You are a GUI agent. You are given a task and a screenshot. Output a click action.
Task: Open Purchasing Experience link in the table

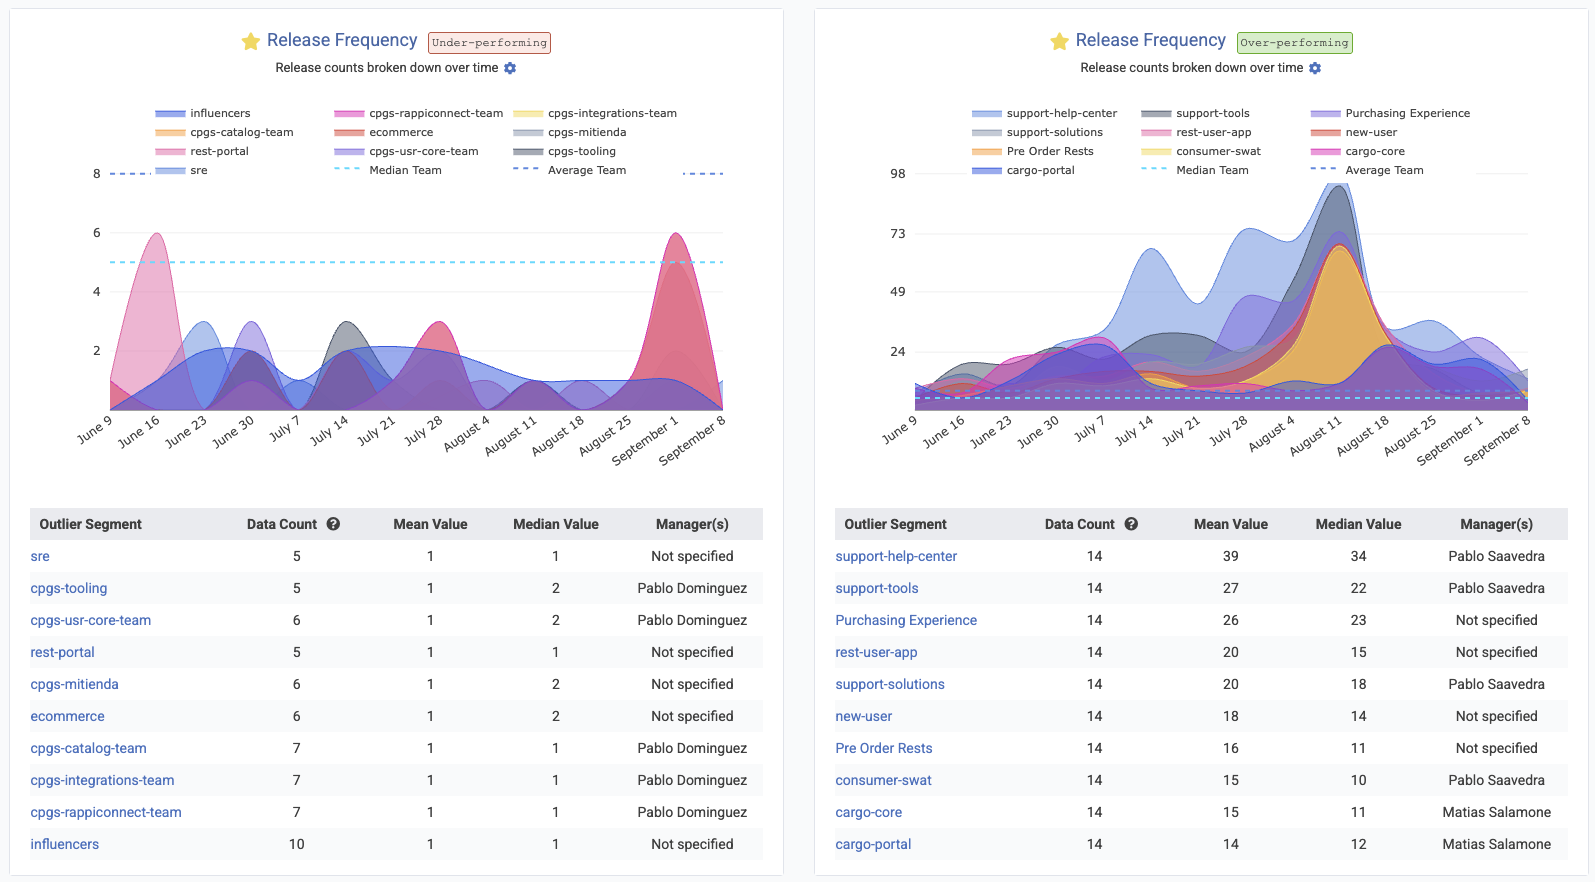pos(906,620)
